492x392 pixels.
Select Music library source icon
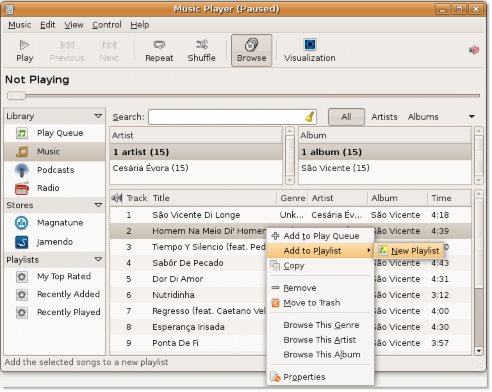click(22, 152)
